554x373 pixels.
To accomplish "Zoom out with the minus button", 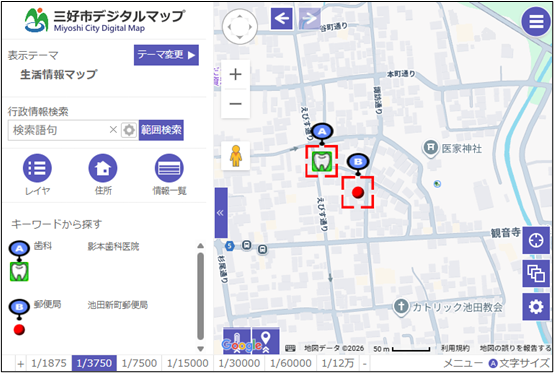I will pos(235,103).
